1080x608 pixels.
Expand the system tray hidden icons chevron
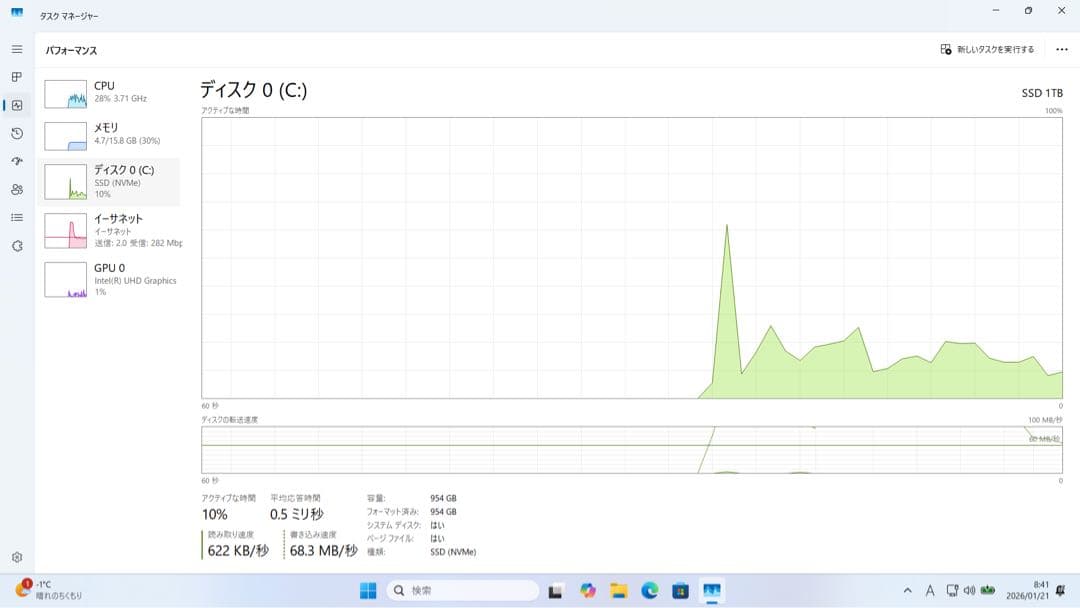tap(908, 590)
